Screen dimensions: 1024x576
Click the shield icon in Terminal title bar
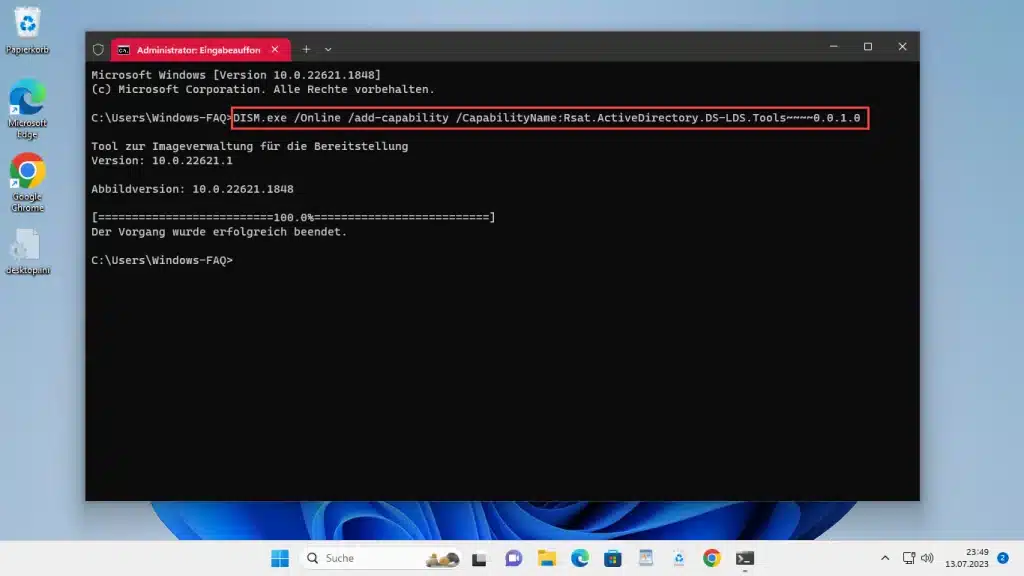tap(98, 50)
